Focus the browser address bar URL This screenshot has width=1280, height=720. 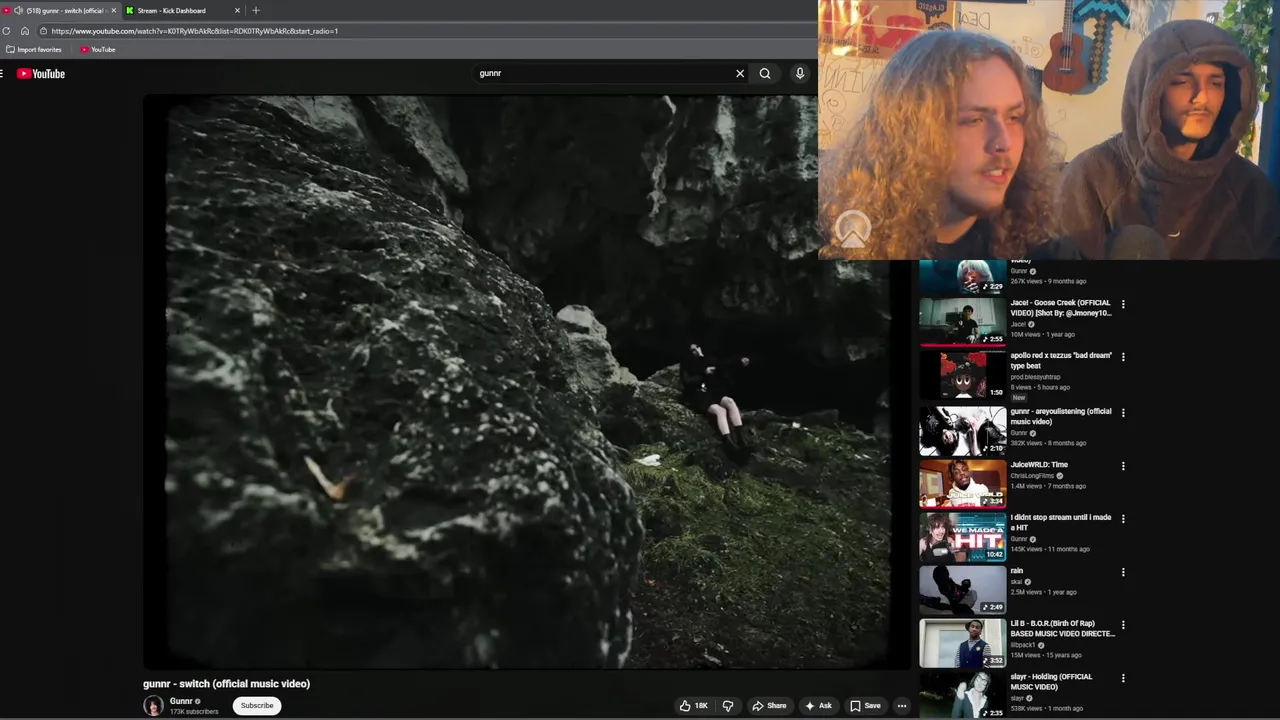[195, 31]
